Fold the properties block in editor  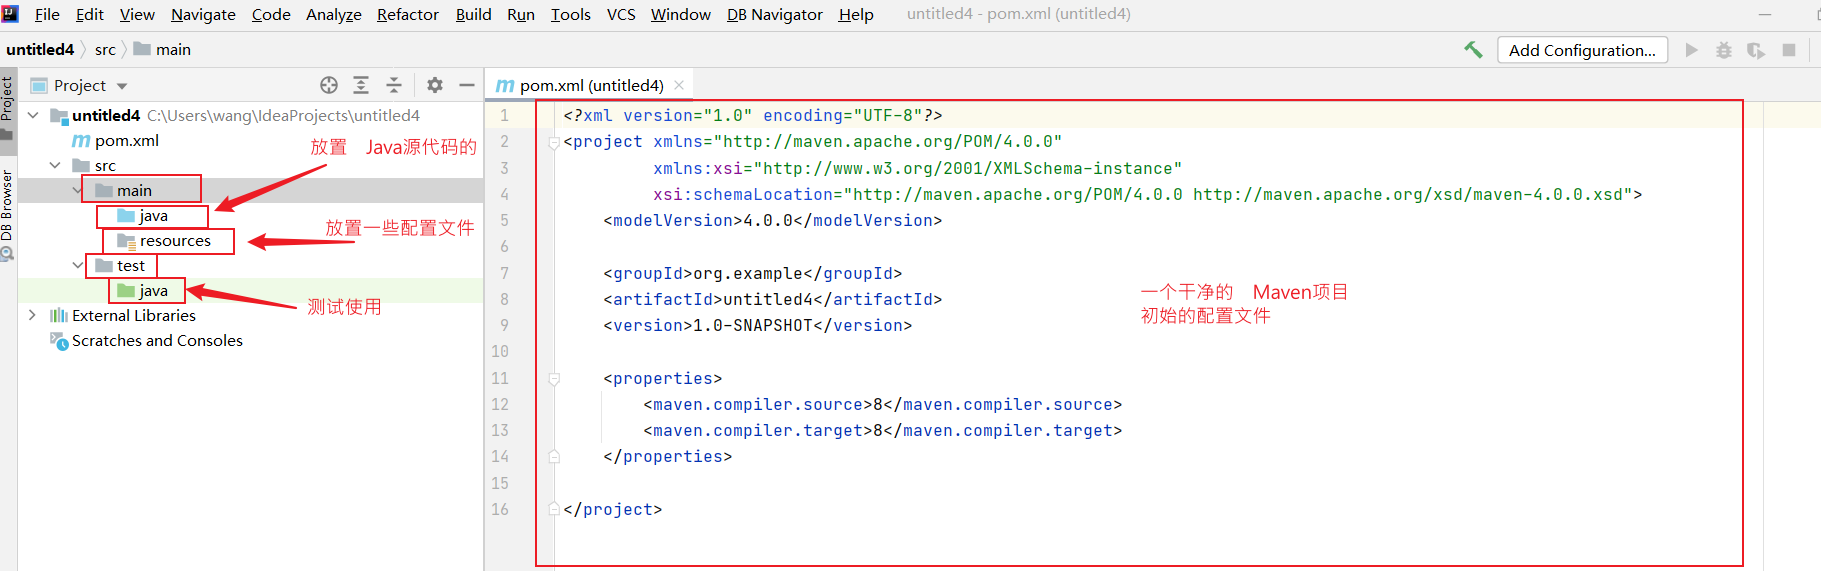pyautogui.click(x=554, y=379)
